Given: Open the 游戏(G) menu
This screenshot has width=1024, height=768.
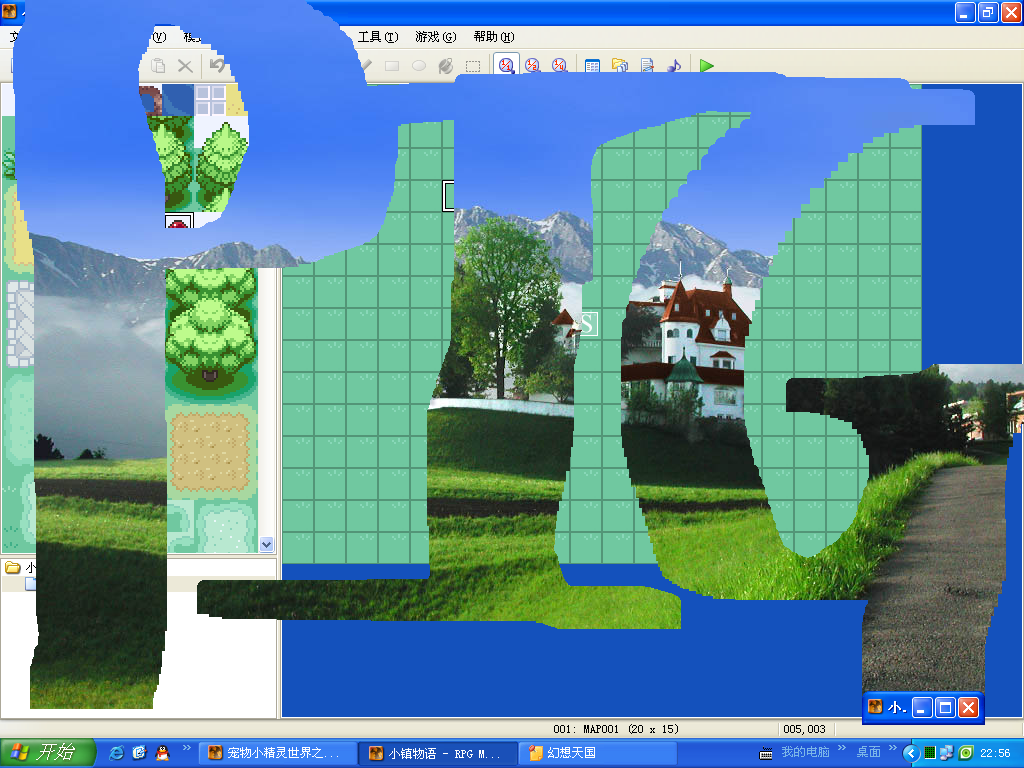Looking at the screenshot, I should [436, 37].
